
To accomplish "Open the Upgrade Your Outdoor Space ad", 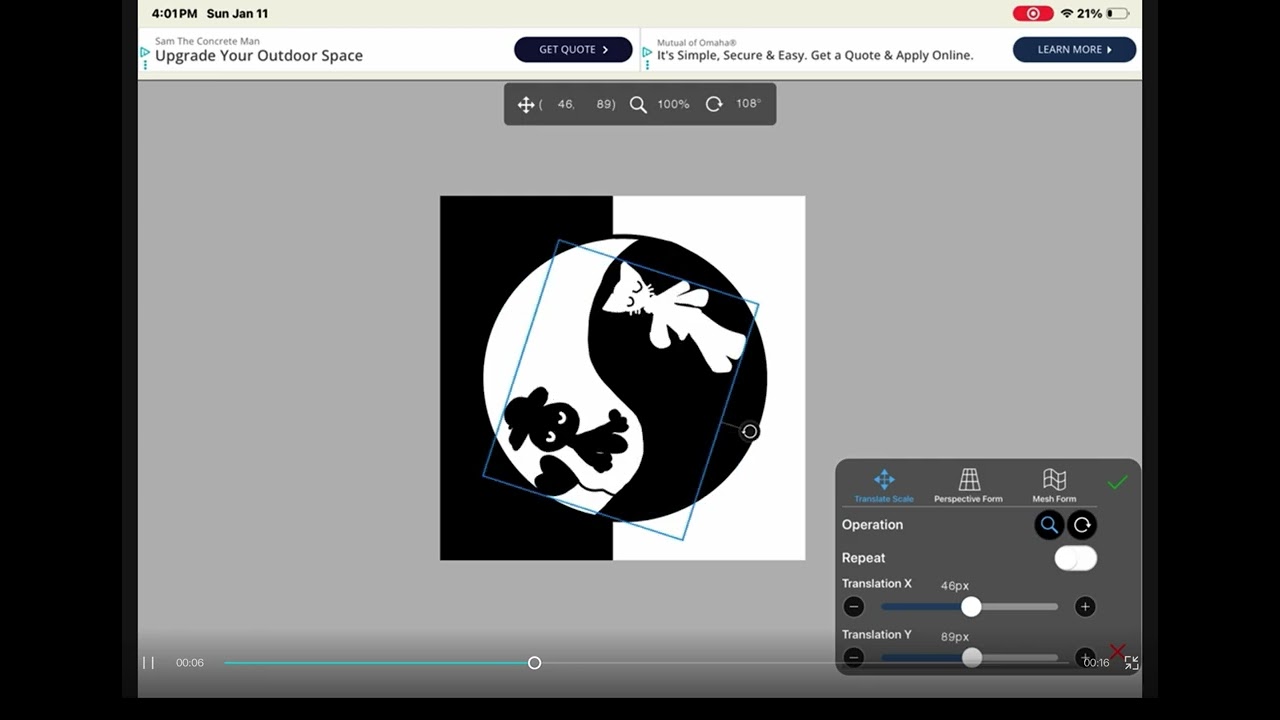I will point(259,55).
